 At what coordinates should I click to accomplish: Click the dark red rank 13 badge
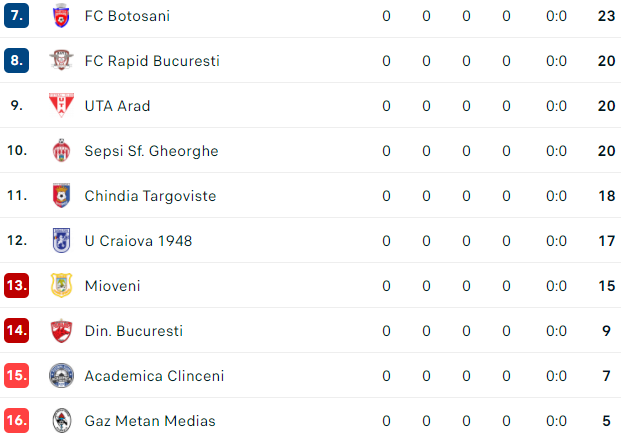(x=16, y=285)
